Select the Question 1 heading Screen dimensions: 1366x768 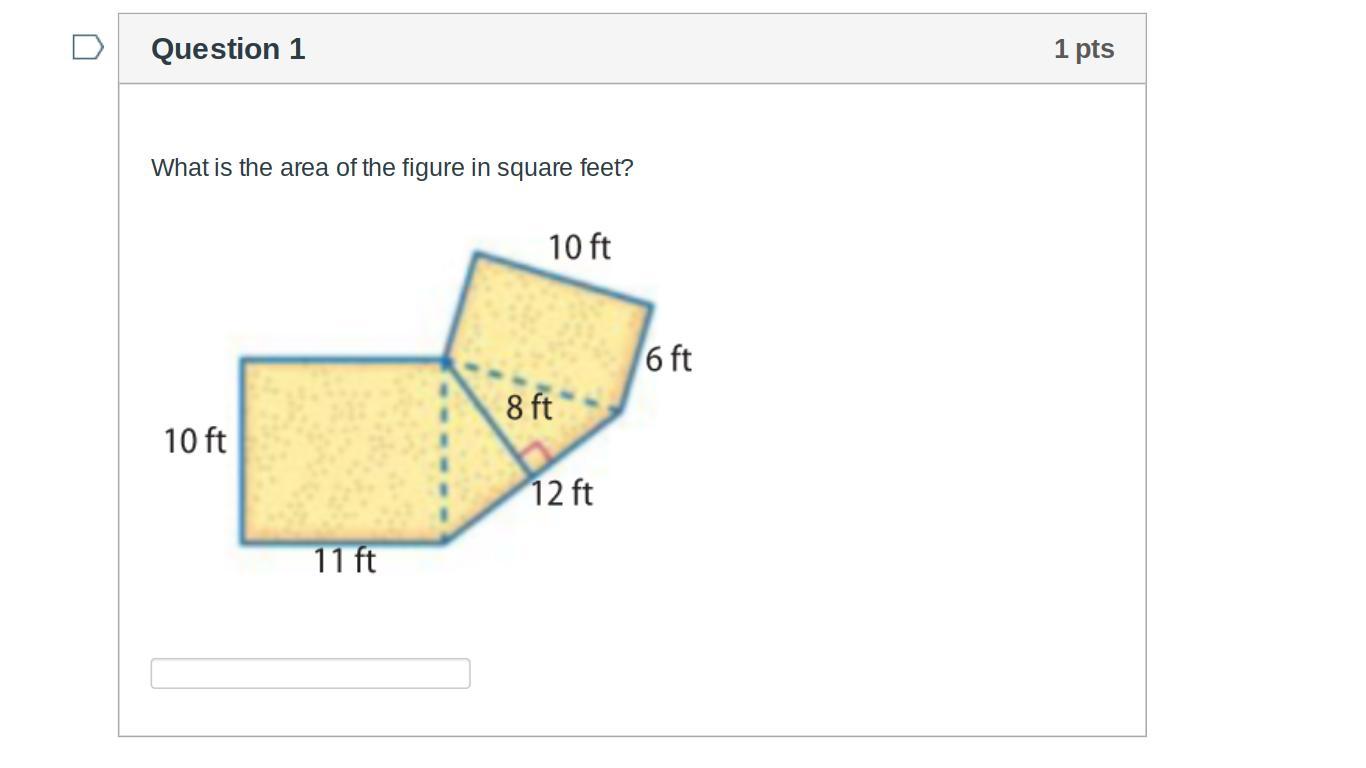click(x=228, y=49)
